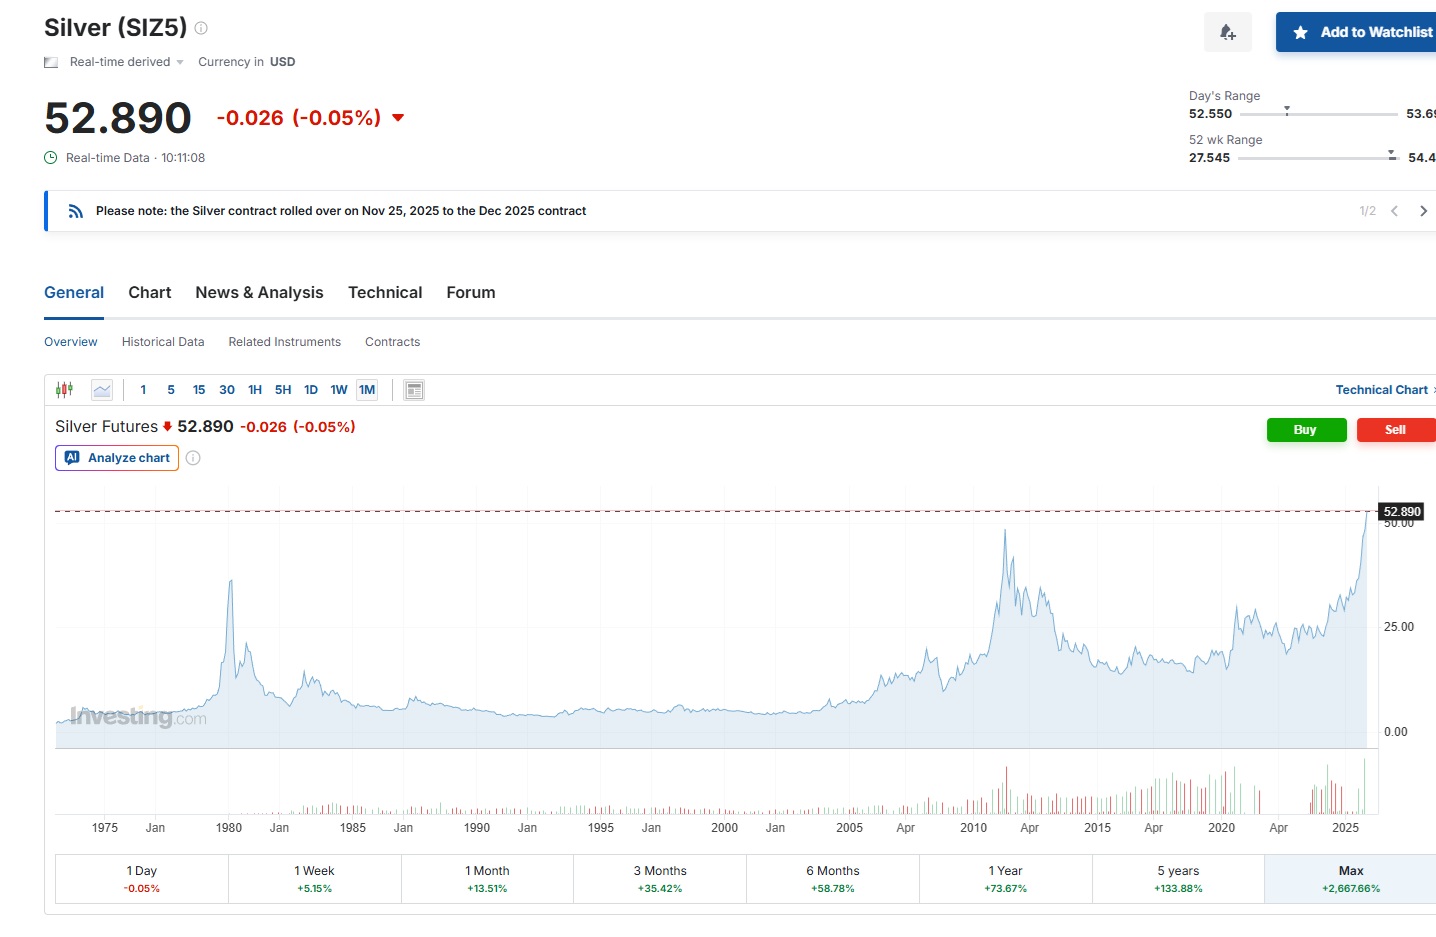Image resolution: width=1436 pixels, height=937 pixels.
Task: Select the 1W chart interval
Action: (x=339, y=390)
